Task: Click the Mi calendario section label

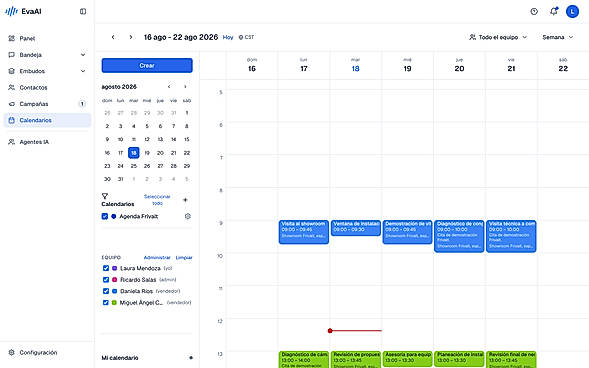Action: (120, 358)
